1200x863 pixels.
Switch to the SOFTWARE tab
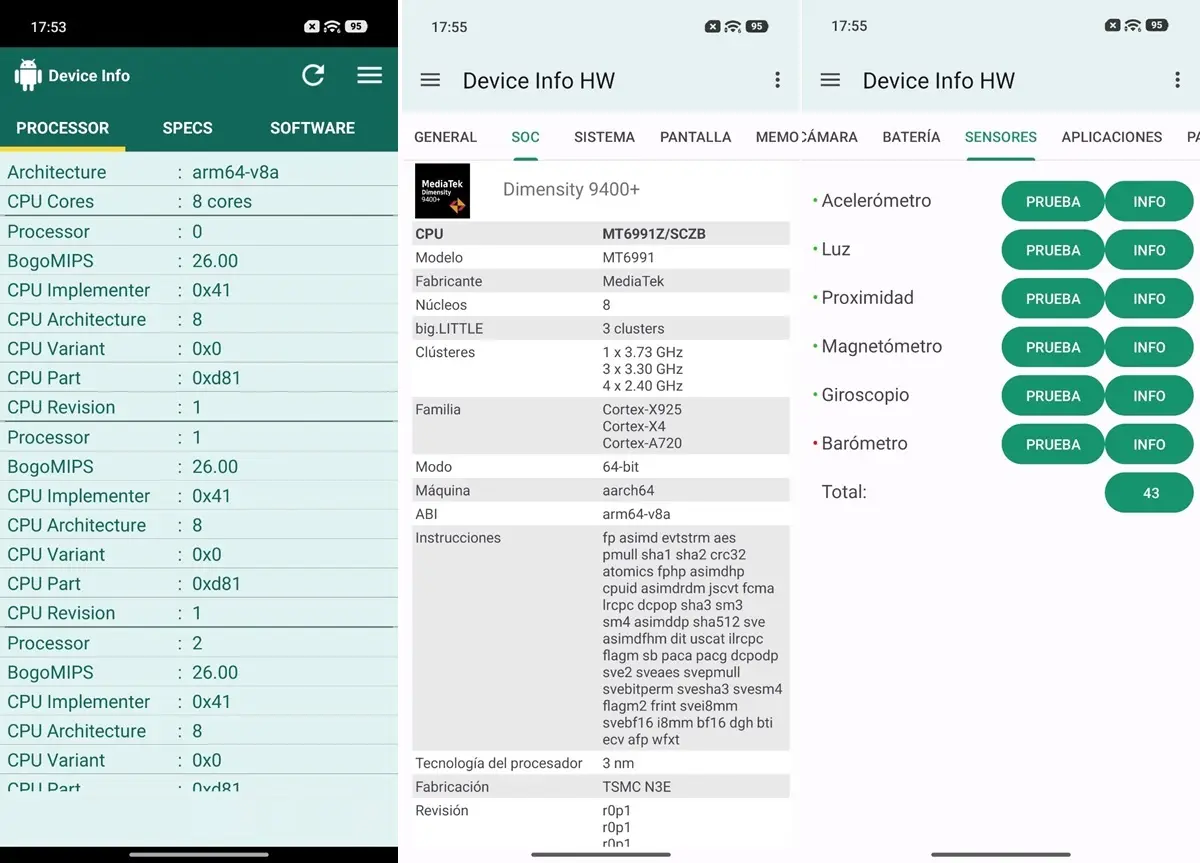click(312, 128)
